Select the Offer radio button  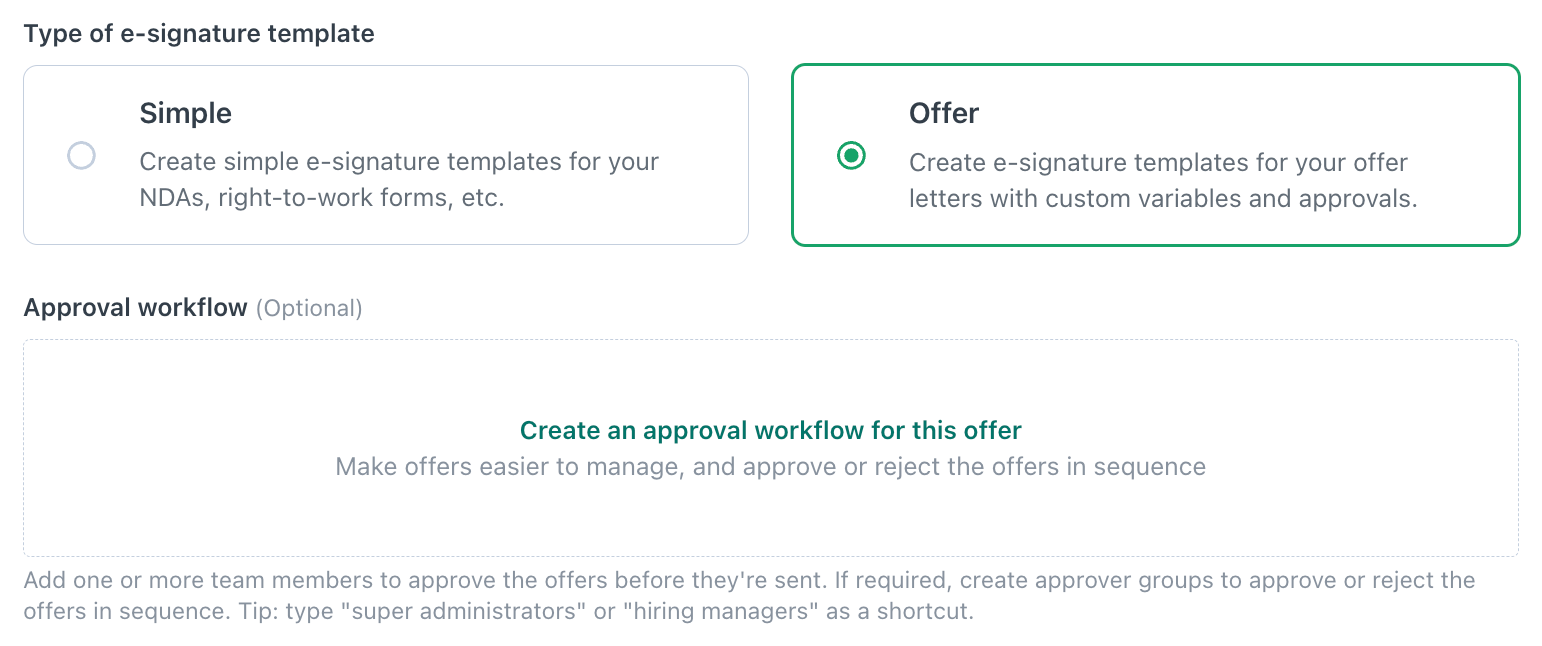click(x=851, y=155)
